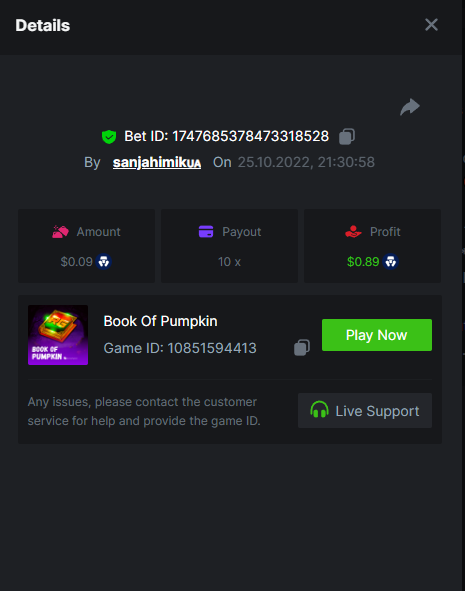
Task: Click the bet date 25.10.2022 timestamp
Action: 306,162
